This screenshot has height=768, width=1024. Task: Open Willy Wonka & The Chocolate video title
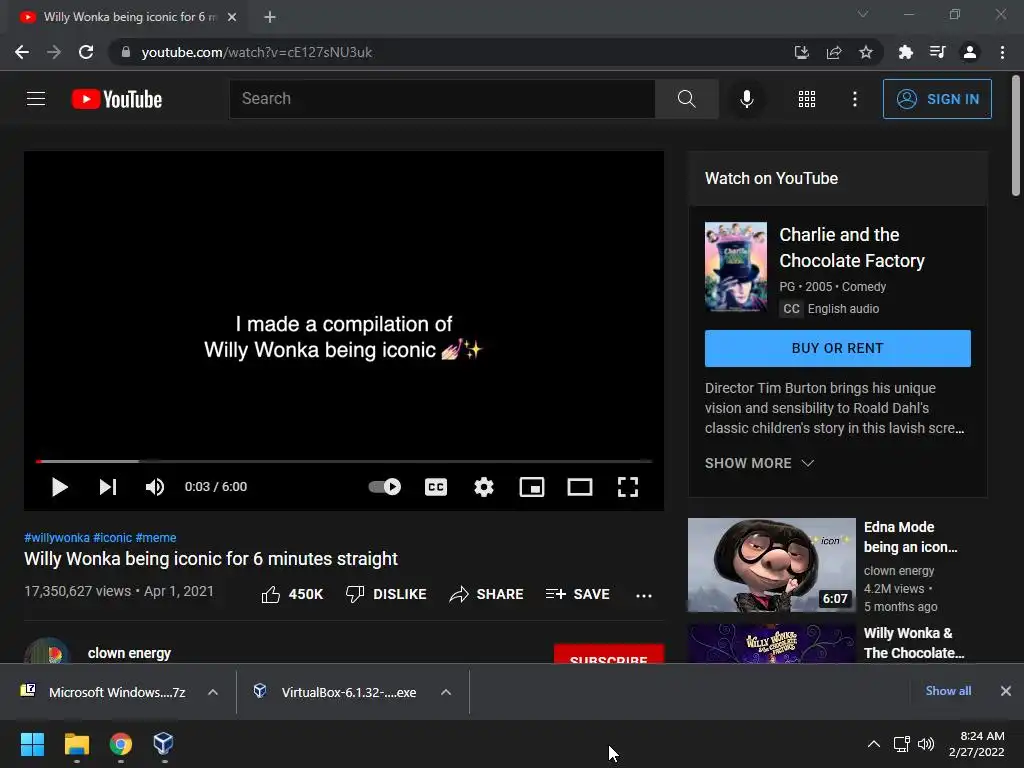click(914, 643)
